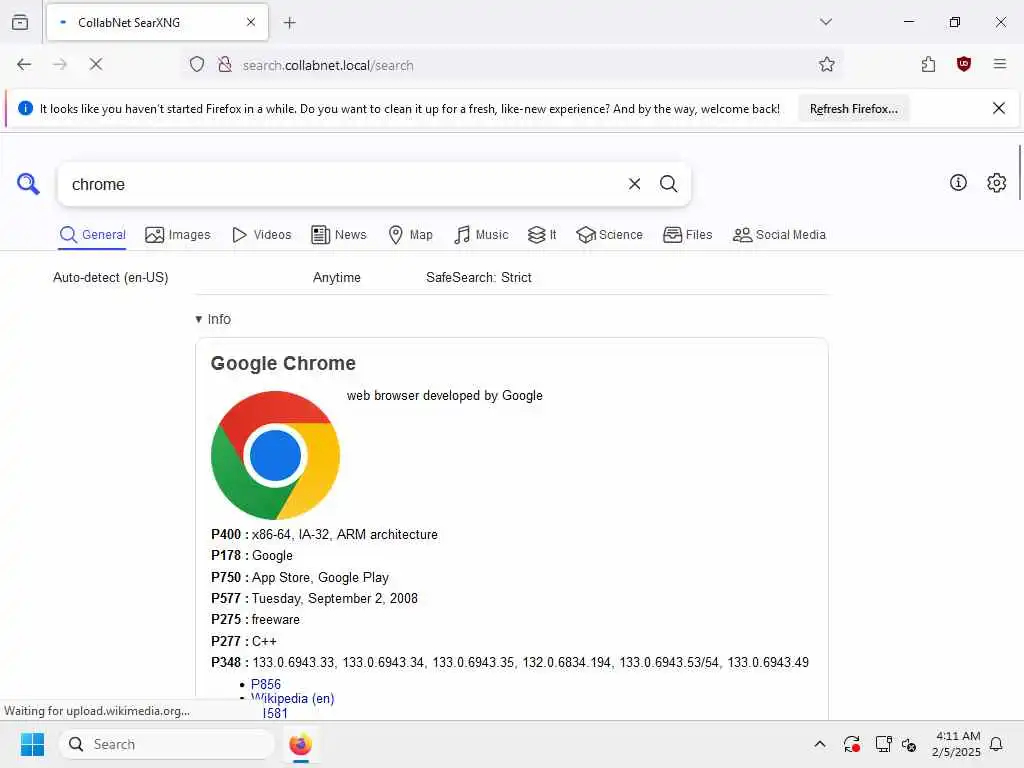The height and width of the screenshot is (768, 1024).
Task: Switch to the Files category
Action: pos(687,234)
